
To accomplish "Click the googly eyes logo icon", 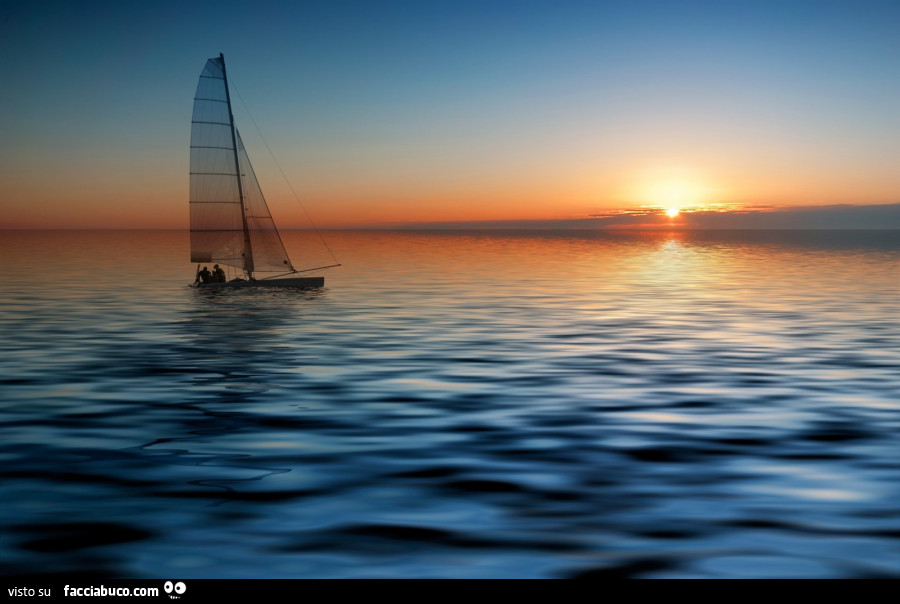I will pos(175,590).
